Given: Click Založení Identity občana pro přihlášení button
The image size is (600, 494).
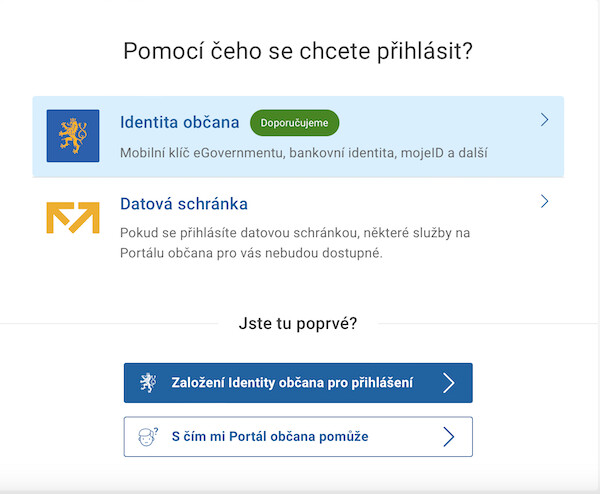Looking at the screenshot, I should [298, 383].
